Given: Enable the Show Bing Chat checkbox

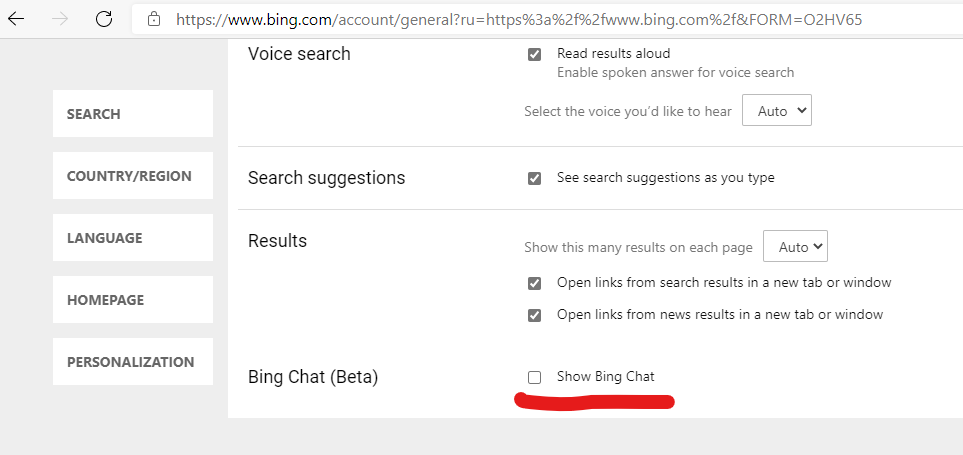Looking at the screenshot, I should coord(535,377).
